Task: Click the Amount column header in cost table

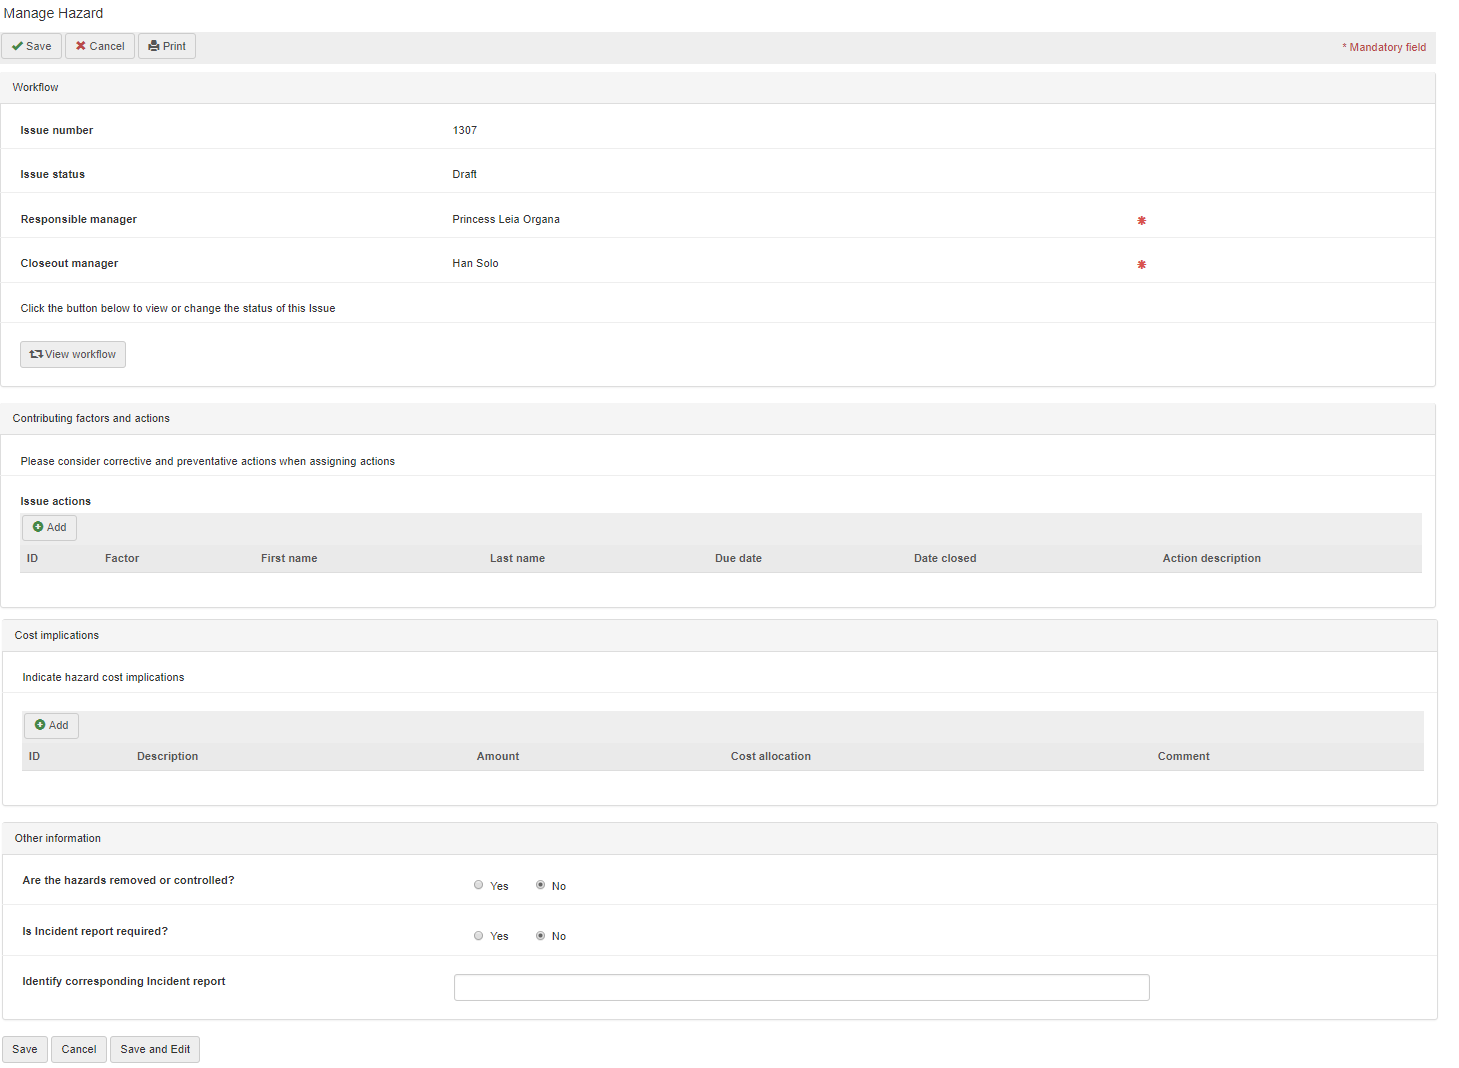Action: tap(498, 756)
